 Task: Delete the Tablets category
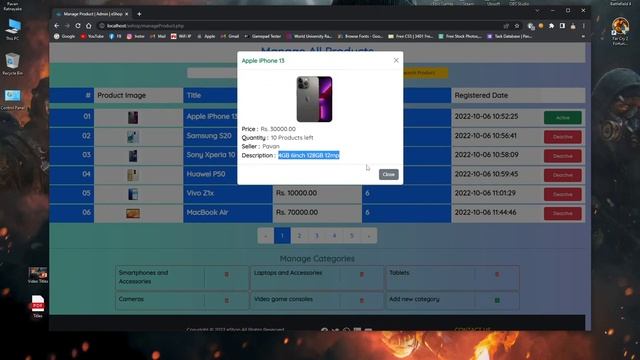pyautogui.click(x=497, y=274)
